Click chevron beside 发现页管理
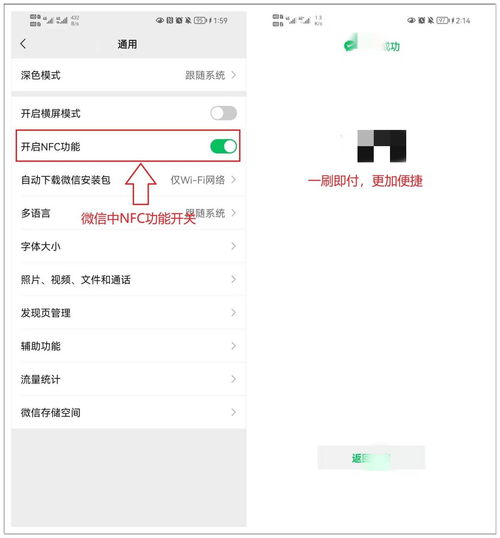 coord(233,313)
